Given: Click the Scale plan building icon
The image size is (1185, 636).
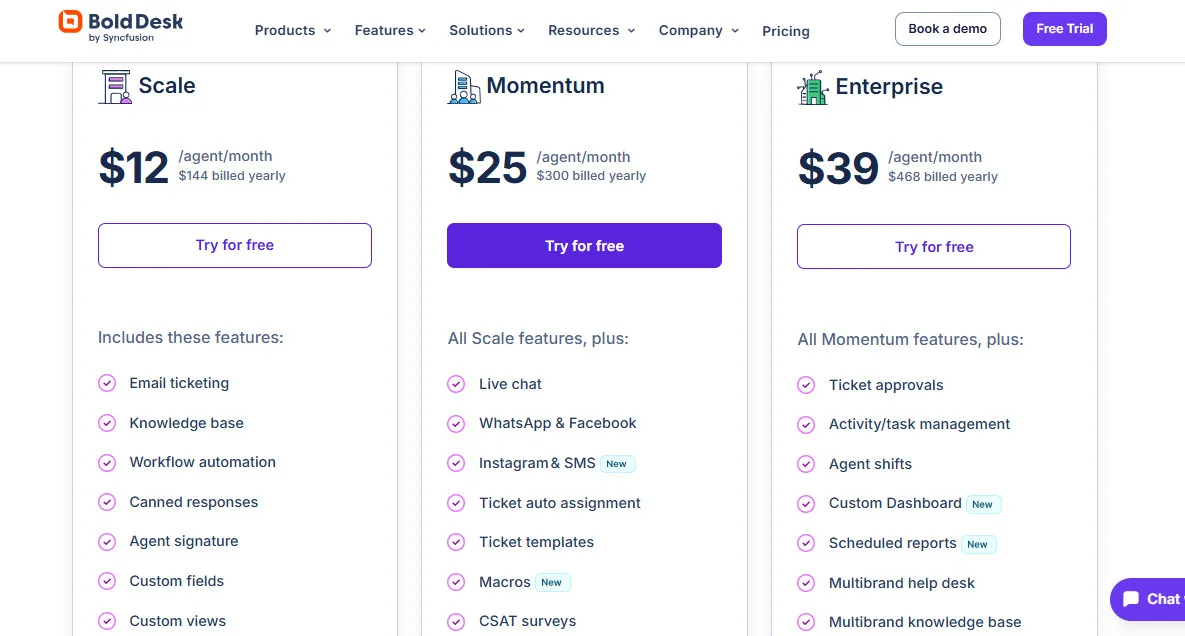Looking at the screenshot, I should (115, 86).
